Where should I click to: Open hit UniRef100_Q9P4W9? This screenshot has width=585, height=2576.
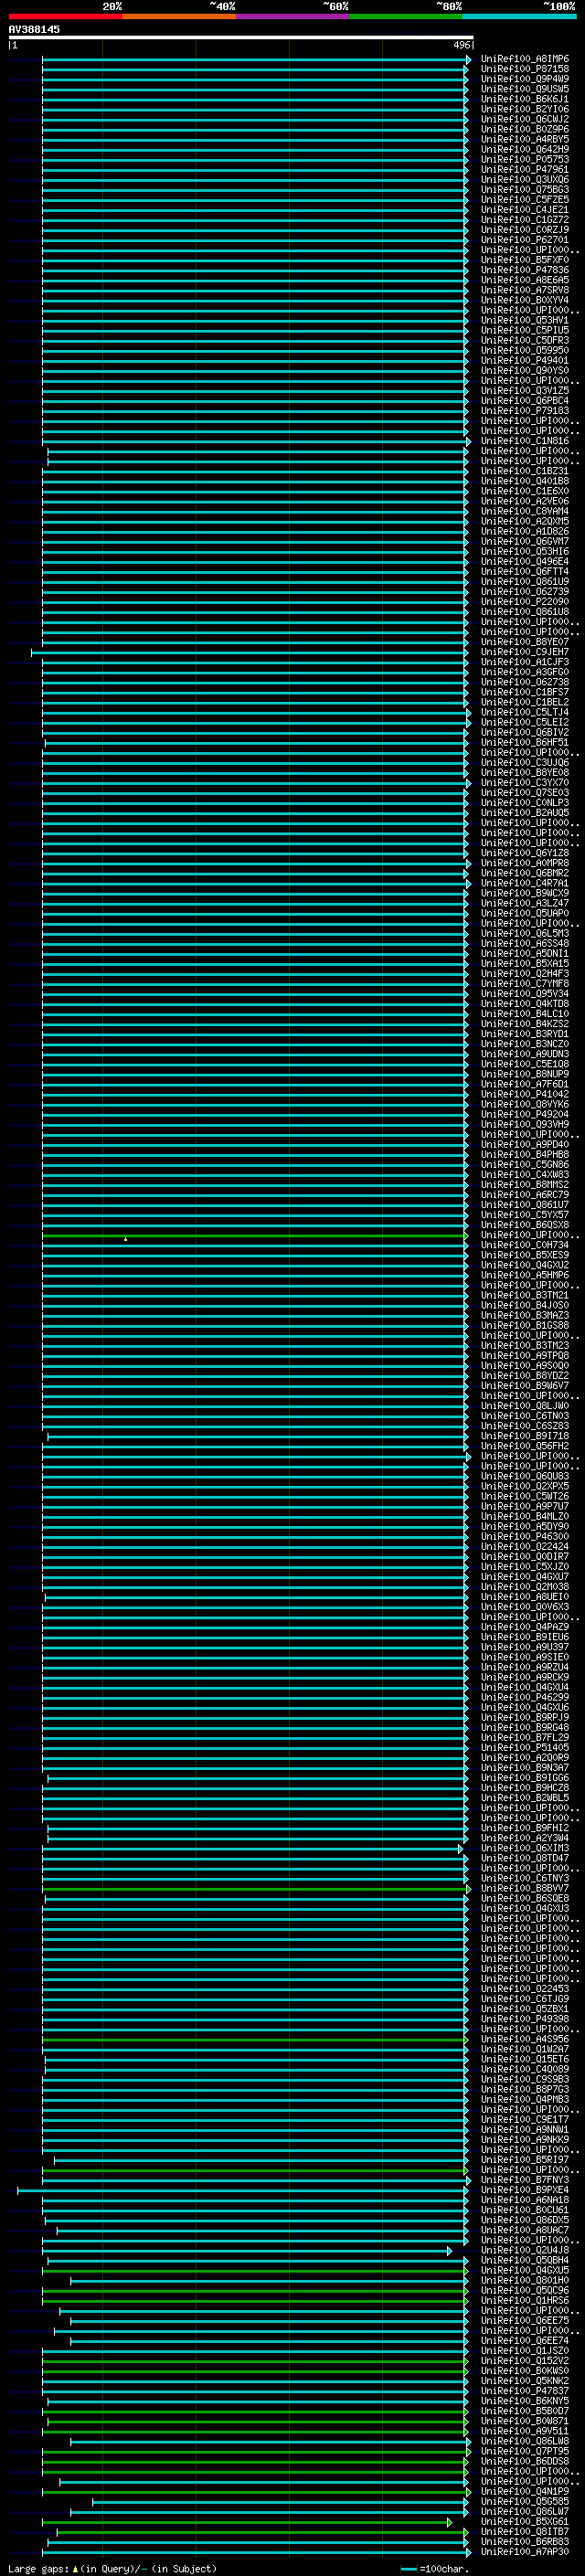pyautogui.click(x=525, y=79)
